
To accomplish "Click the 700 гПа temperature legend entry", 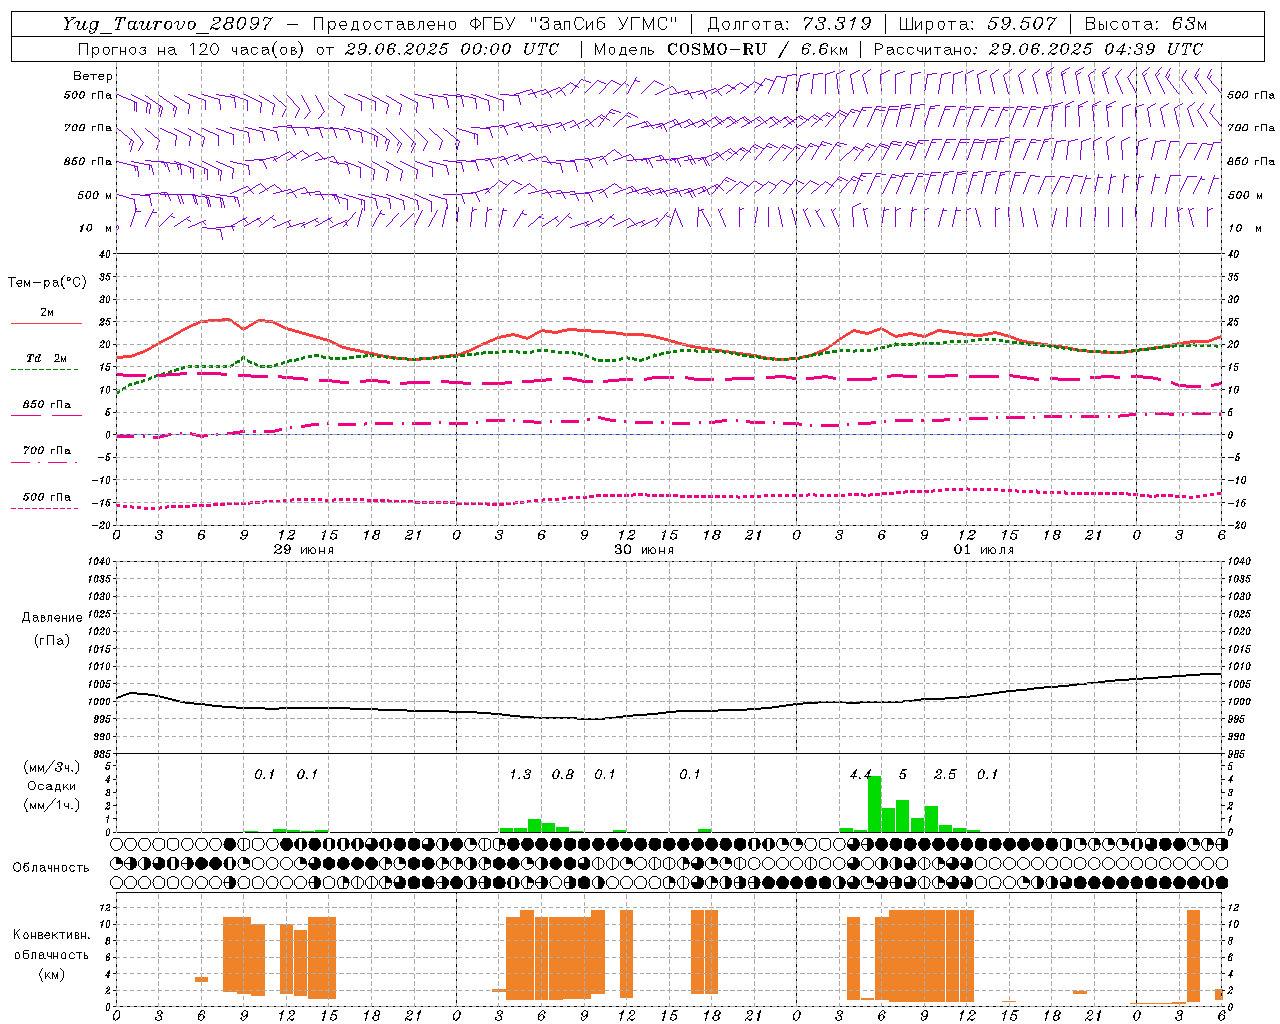I will coord(47,450).
